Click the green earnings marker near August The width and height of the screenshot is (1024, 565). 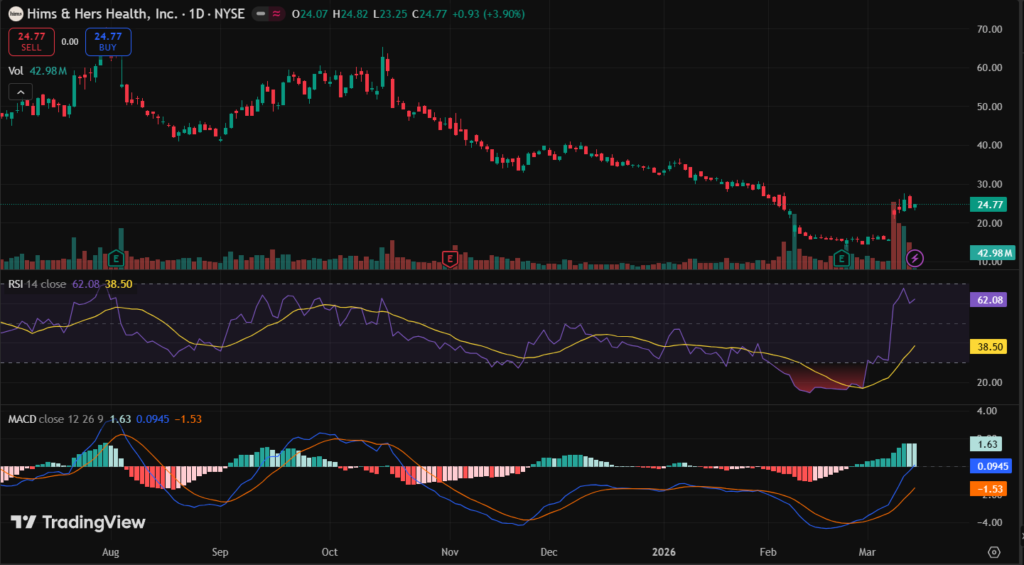pyautogui.click(x=119, y=259)
